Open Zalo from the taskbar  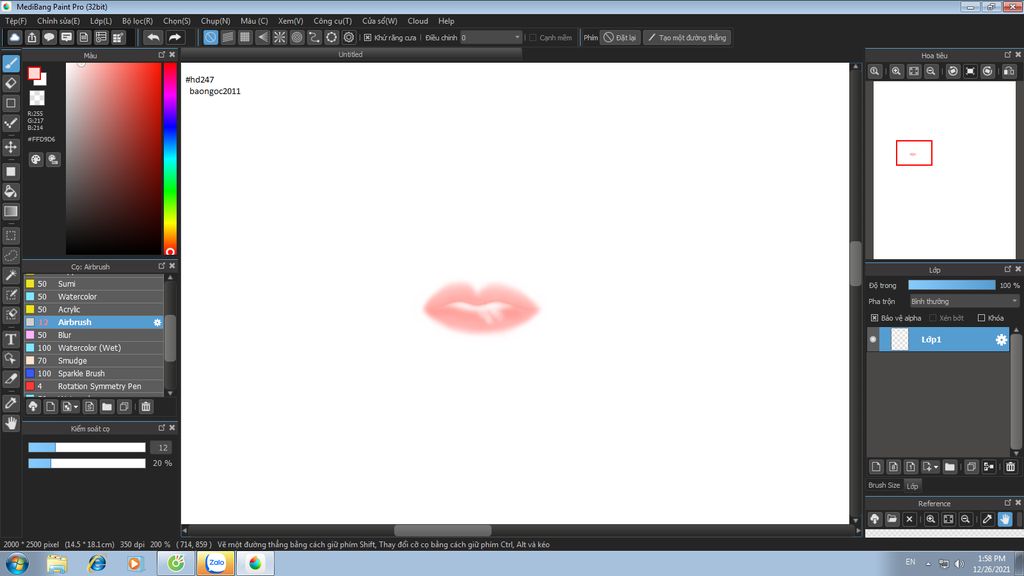pyautogui.click(x=216, y=563)
